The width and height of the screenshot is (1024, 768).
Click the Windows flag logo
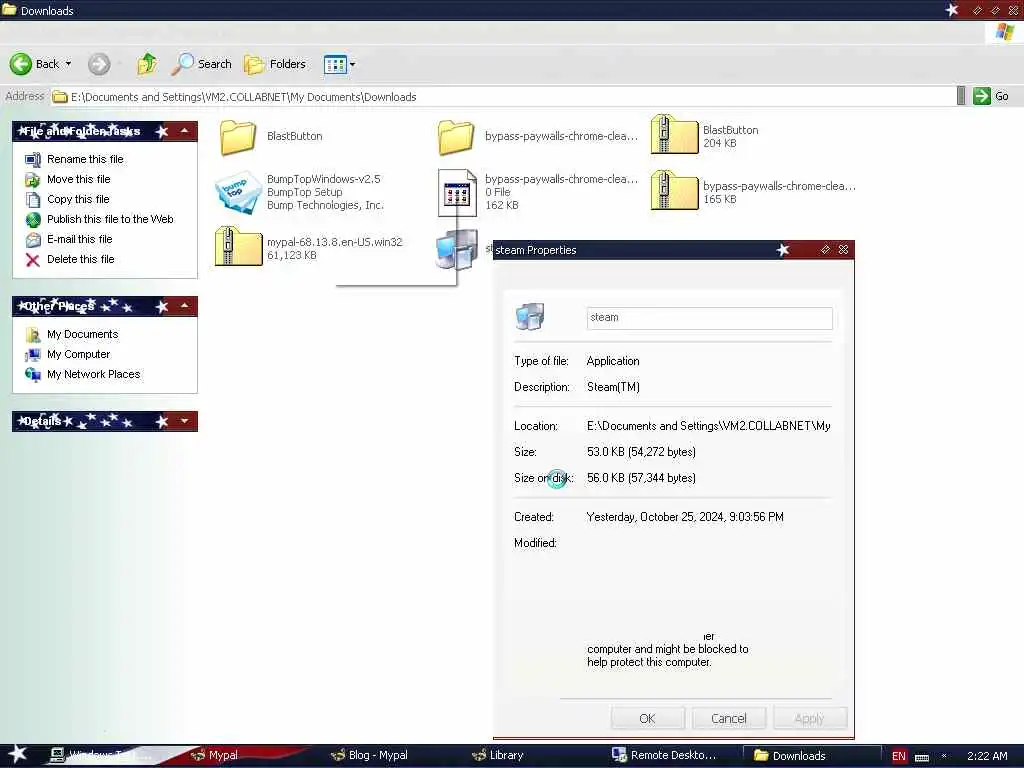point(1005,32)
